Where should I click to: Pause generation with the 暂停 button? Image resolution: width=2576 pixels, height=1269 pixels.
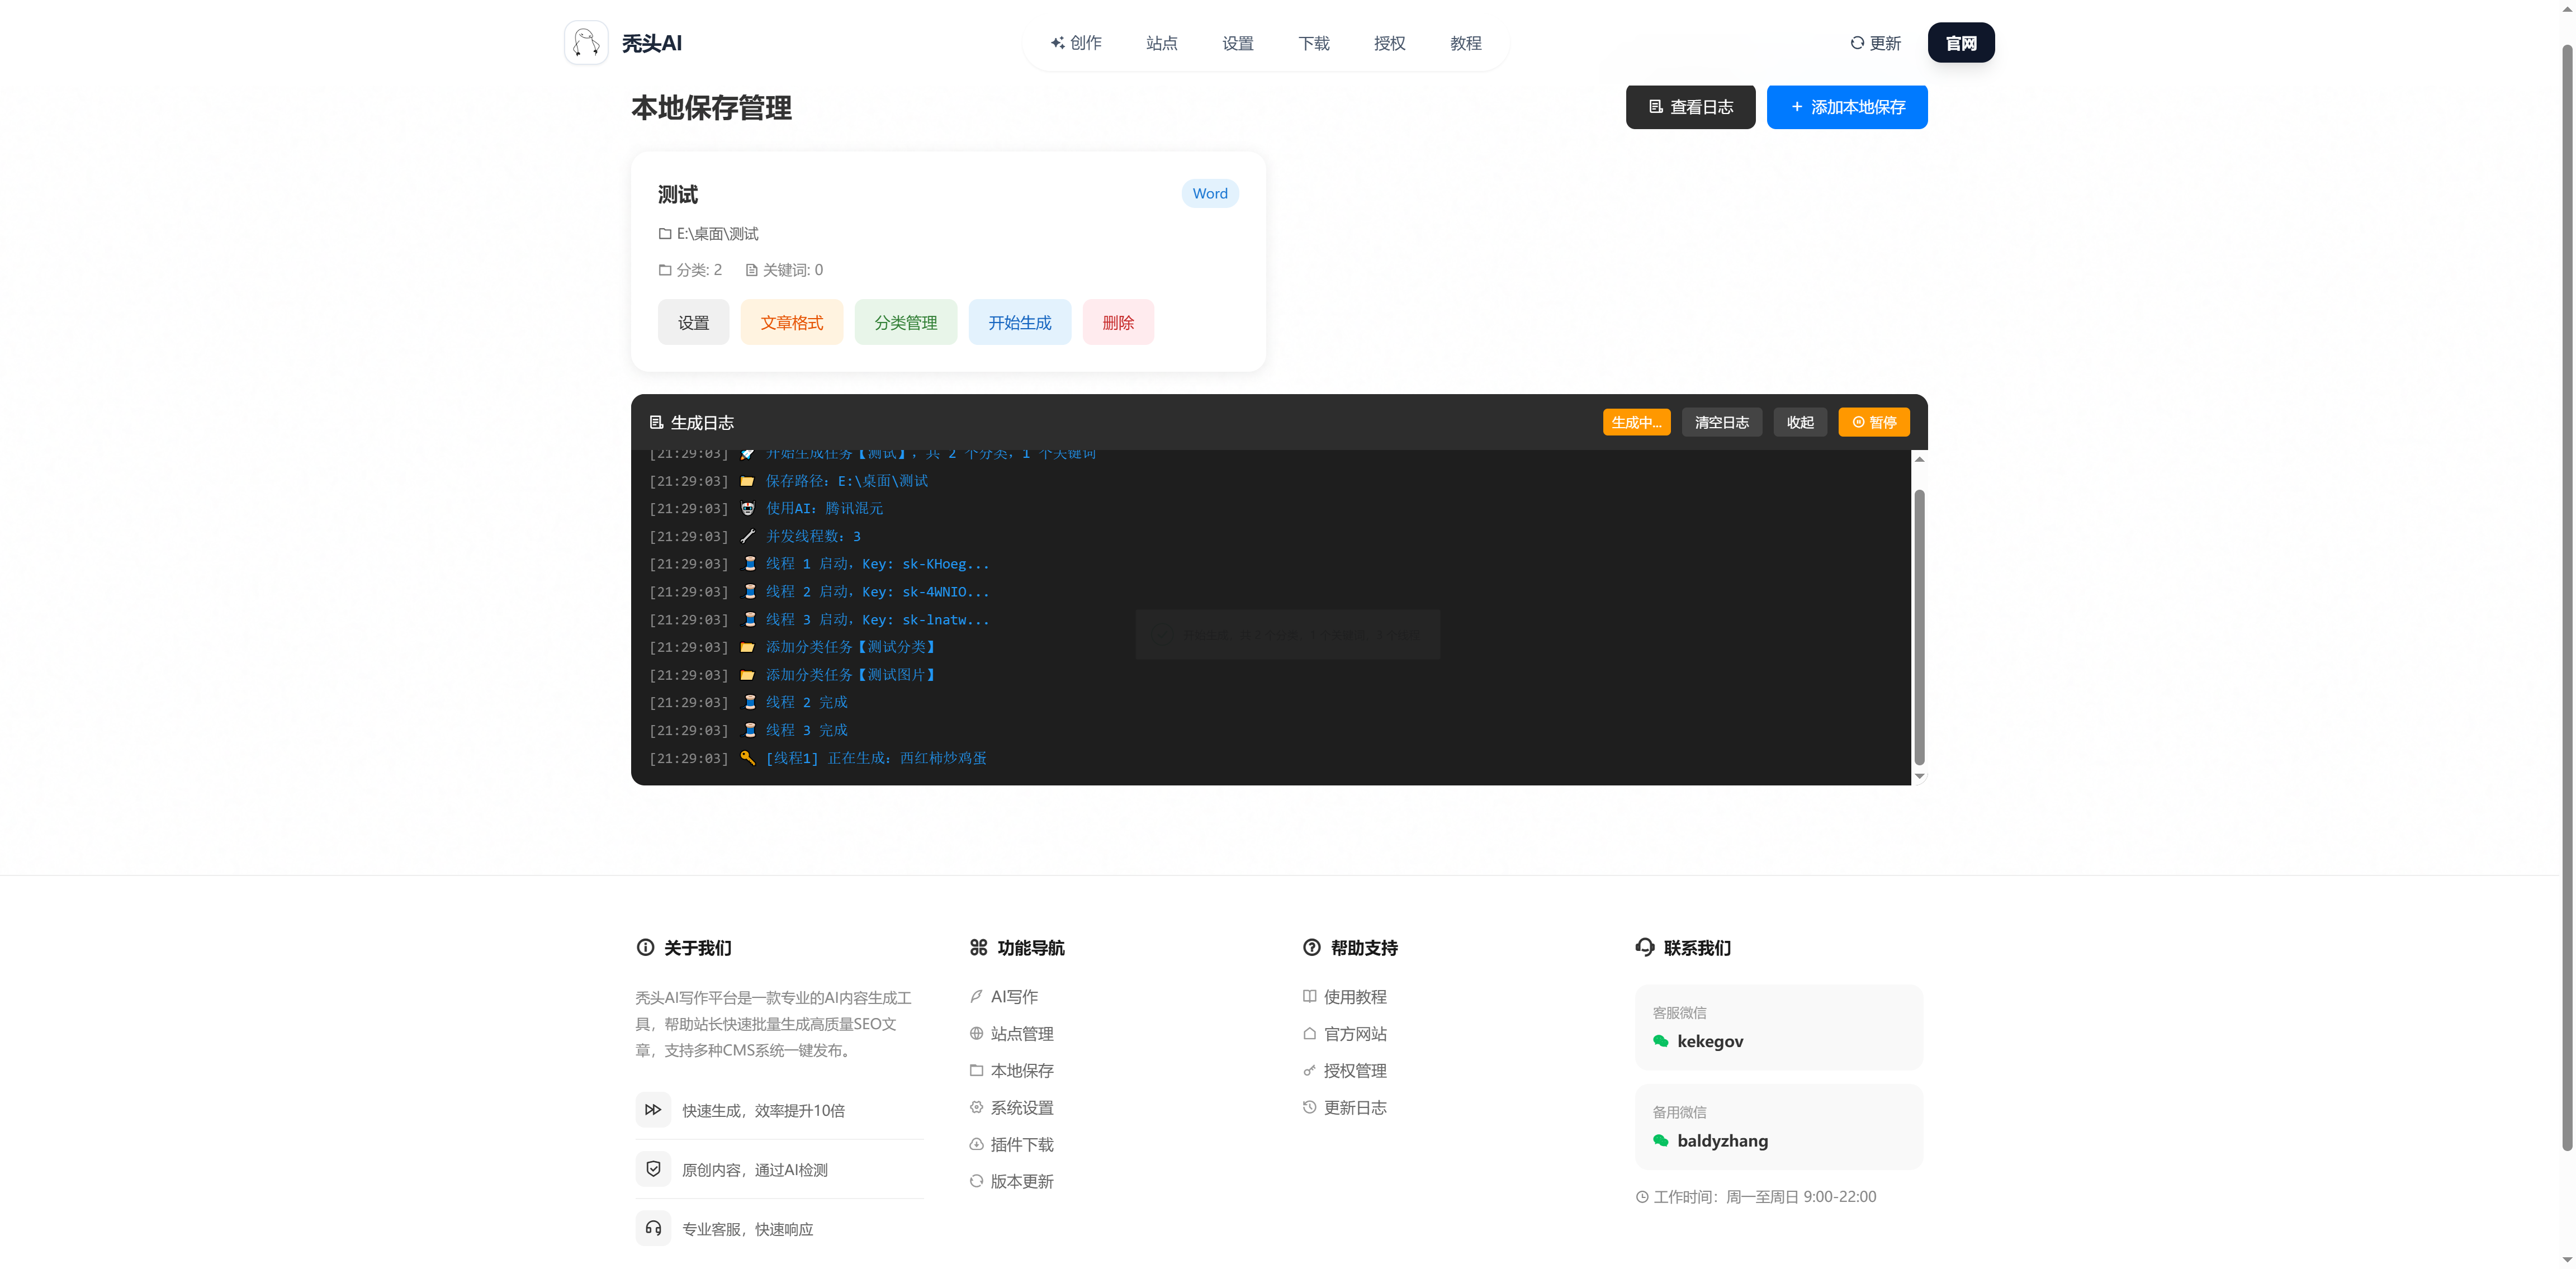(x=1873, y=423)
